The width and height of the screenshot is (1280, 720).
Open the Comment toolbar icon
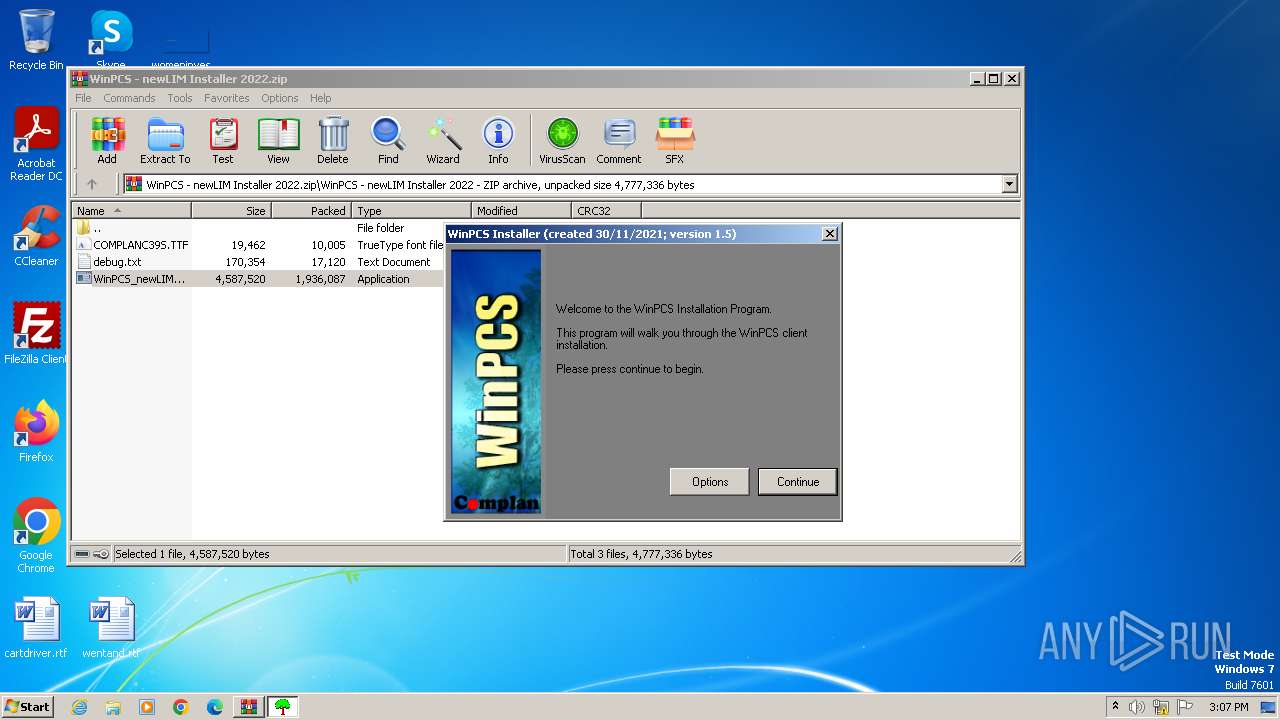(x=619, y=140)
